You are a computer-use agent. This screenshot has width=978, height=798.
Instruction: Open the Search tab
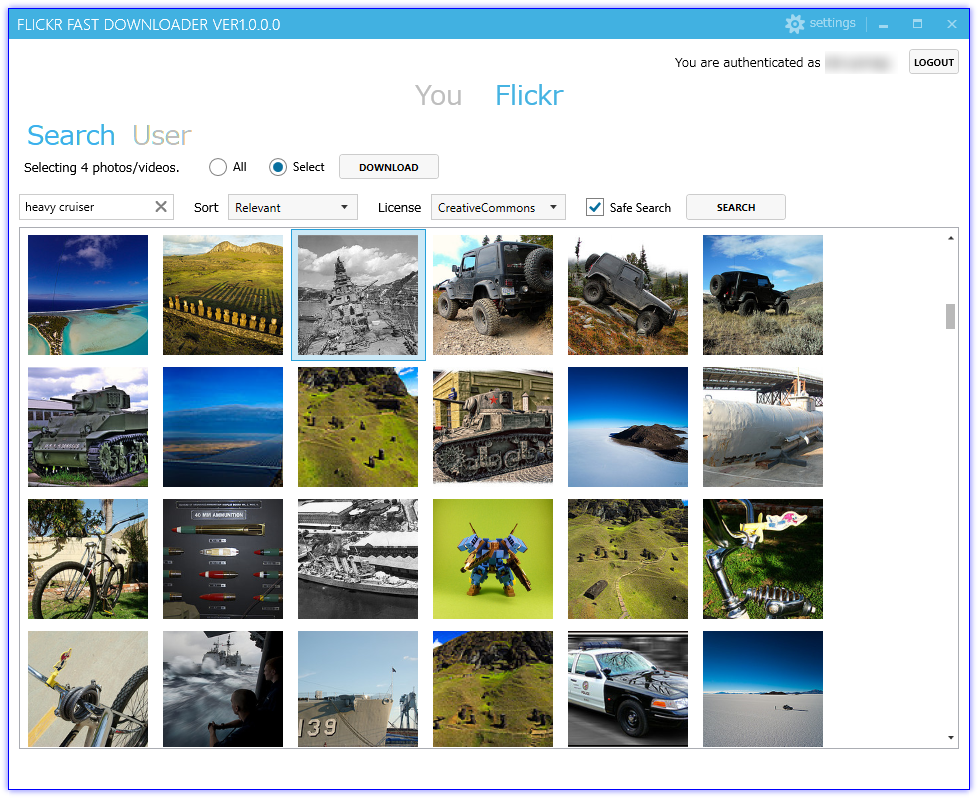point(71,135)
